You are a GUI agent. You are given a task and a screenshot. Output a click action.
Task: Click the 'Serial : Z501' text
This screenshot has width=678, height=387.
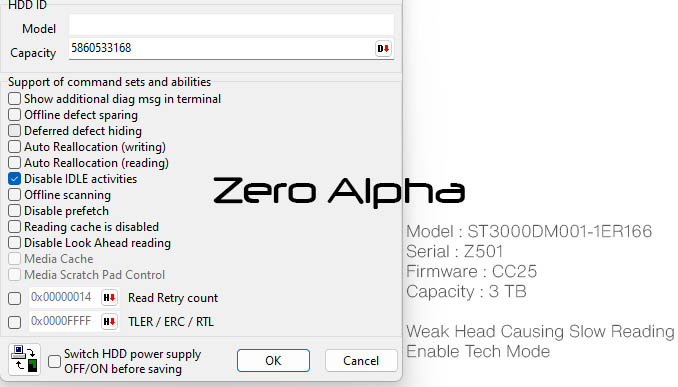(x=454, y=252)
